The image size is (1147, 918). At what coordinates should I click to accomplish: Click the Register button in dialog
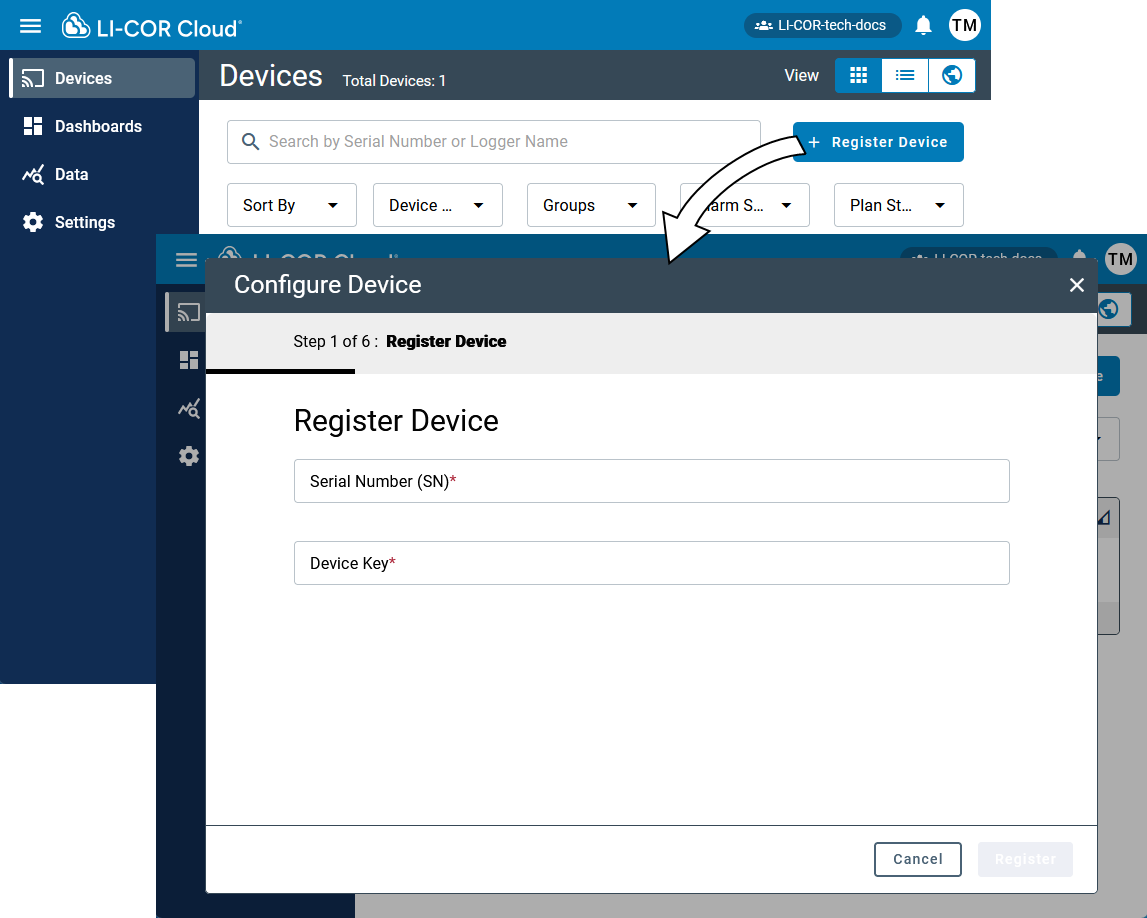1025,859
